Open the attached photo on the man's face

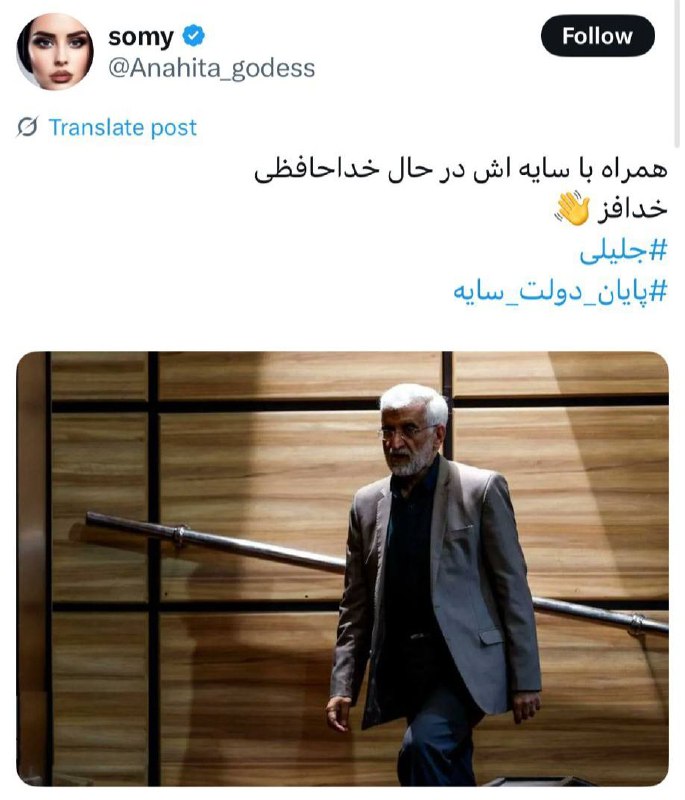[408, 440]
